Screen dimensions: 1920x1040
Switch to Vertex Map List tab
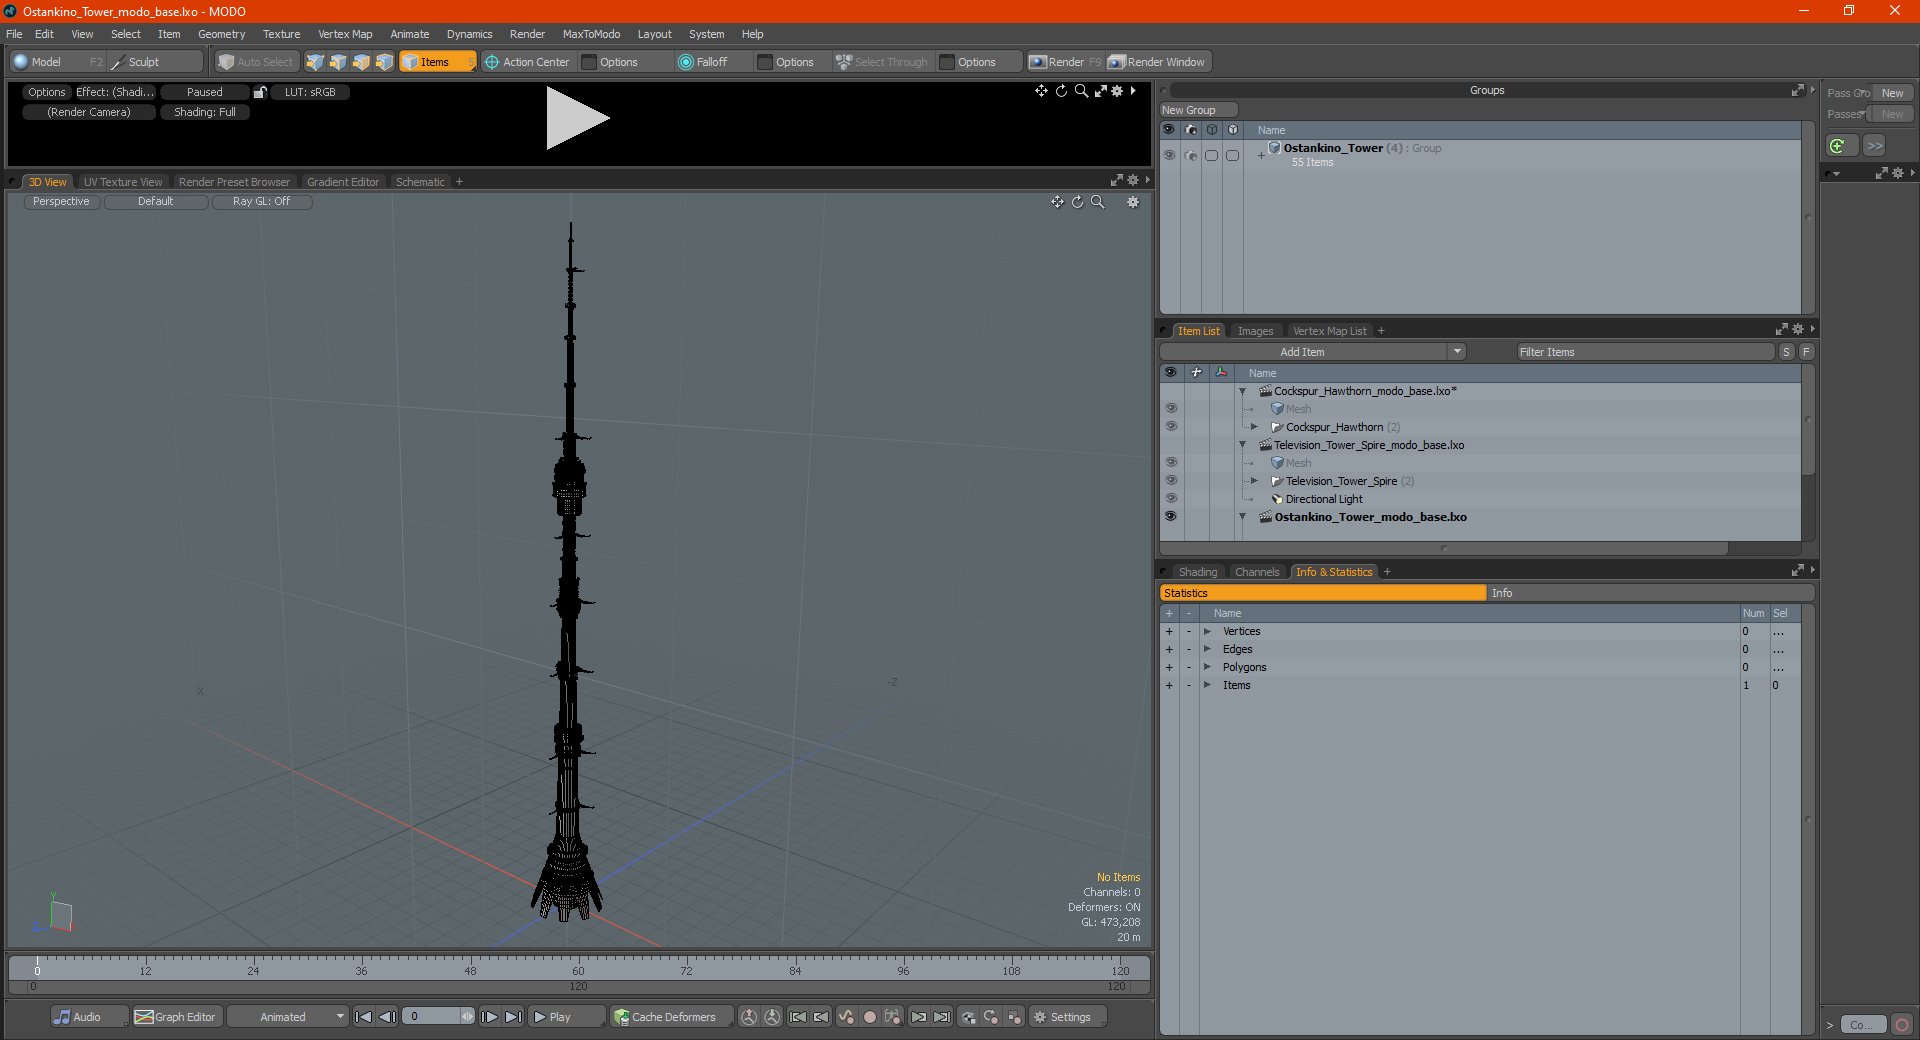point(1329,331)
